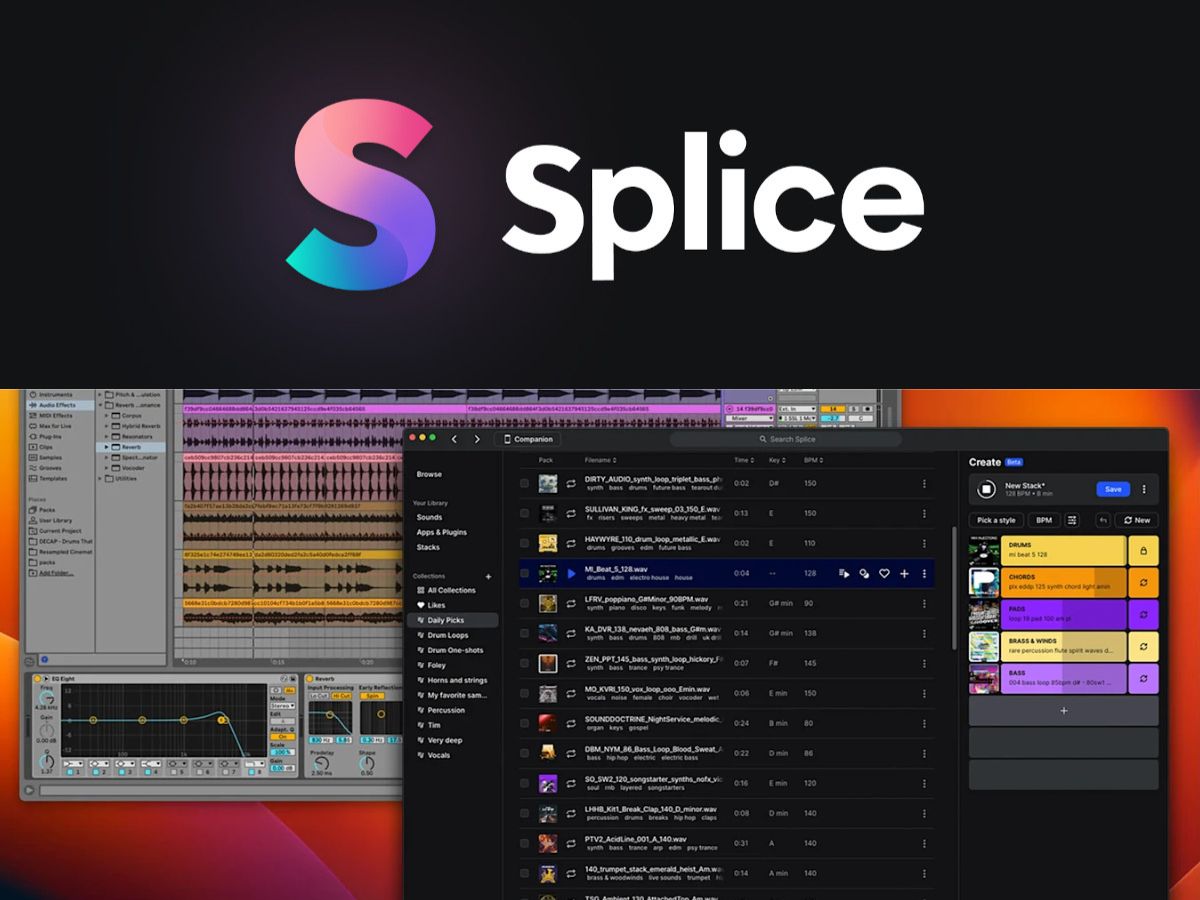
Task: Click the Search Splice field
Action: tap(788, 439)
